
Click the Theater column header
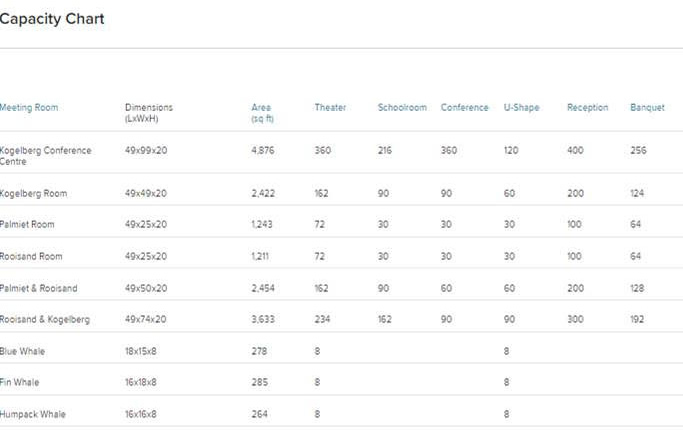coord(330,108)
